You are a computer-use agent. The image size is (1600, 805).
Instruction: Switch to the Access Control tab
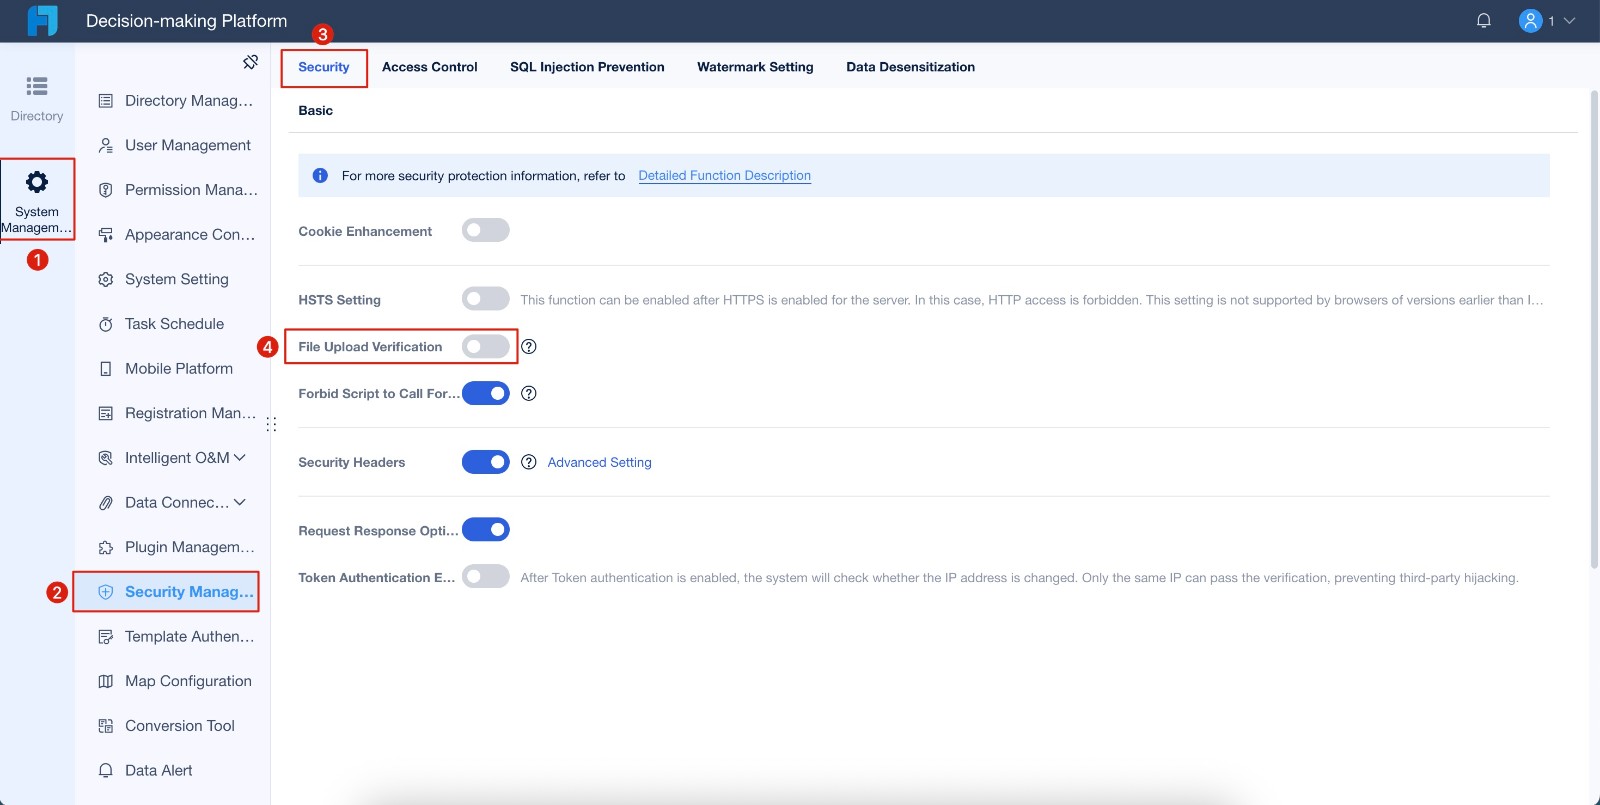tap(430, 67)
